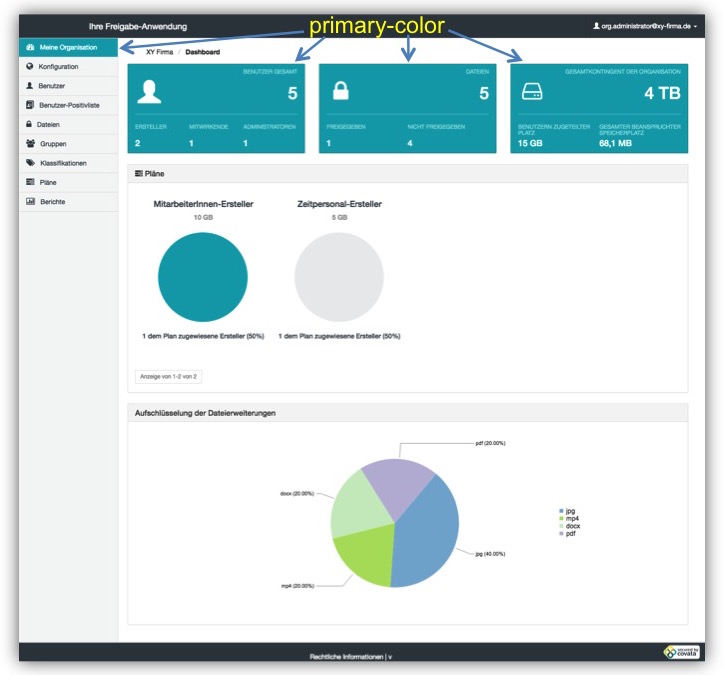Go to Gruppen in the sidebar
This screenshot has height=675, width=724.
coord(68,144)
